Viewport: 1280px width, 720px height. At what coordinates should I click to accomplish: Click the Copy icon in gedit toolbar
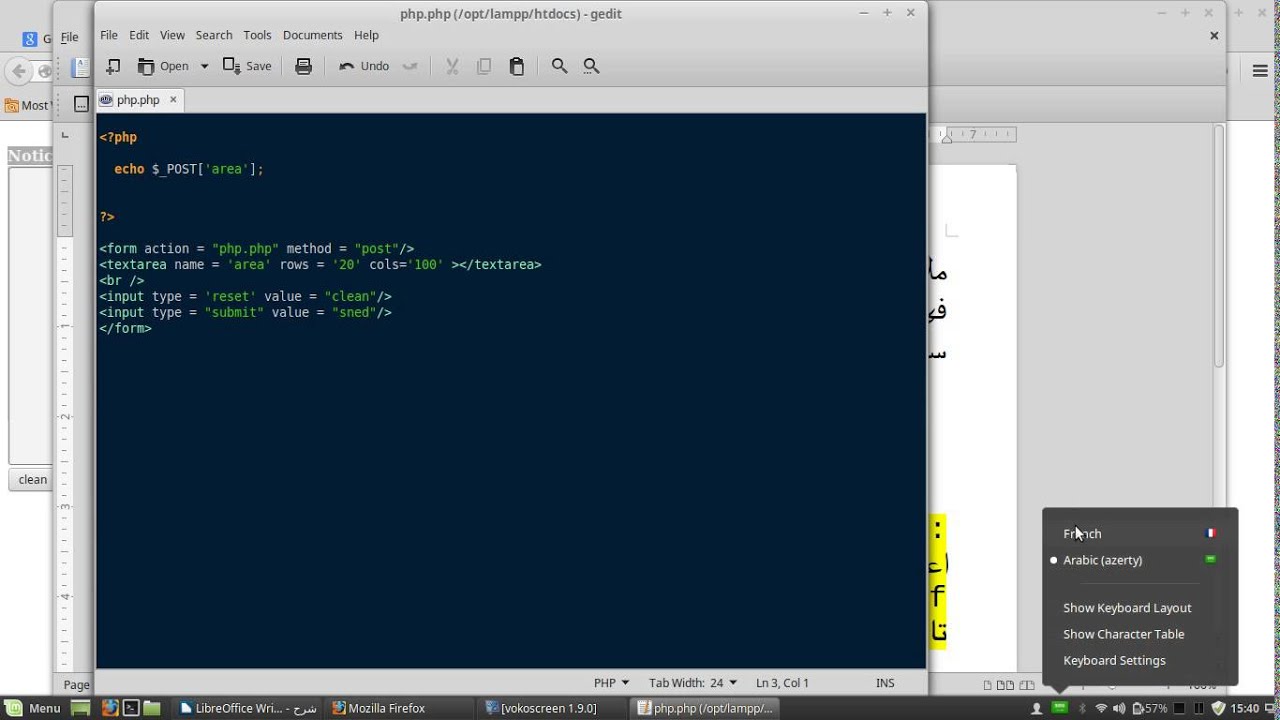[484, 66]
